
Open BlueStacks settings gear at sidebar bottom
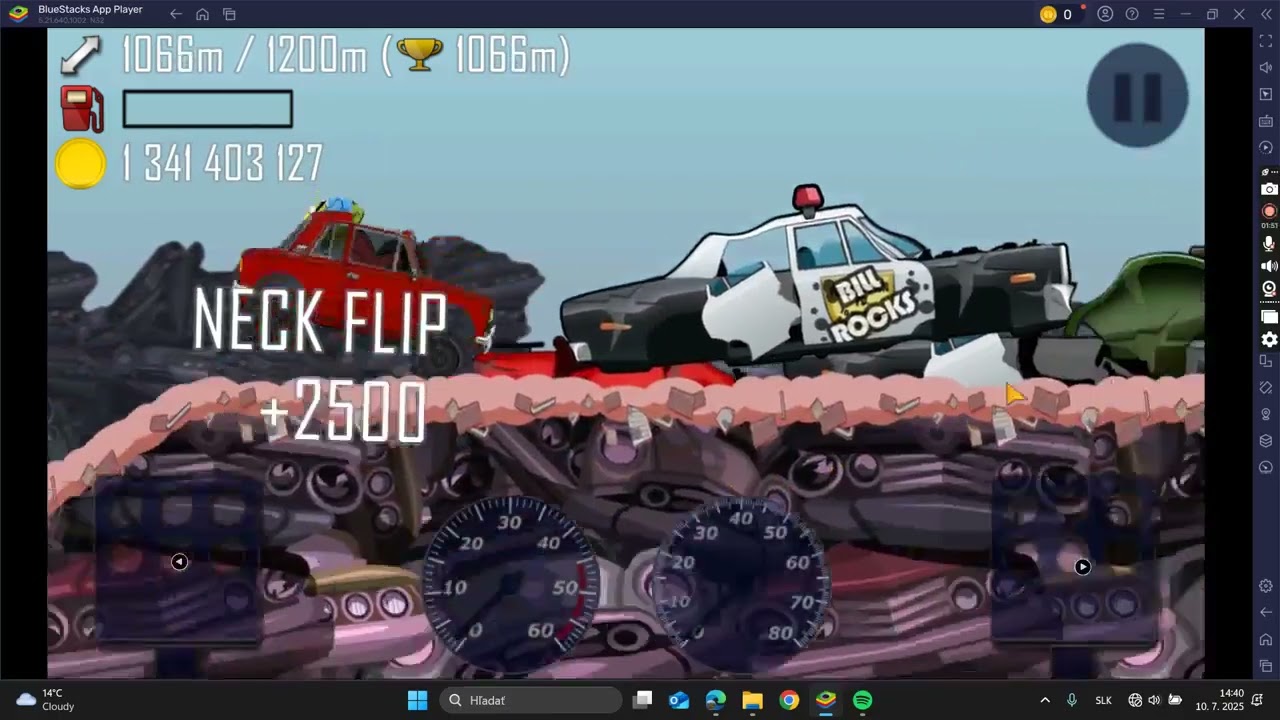tap(1266, 586)
